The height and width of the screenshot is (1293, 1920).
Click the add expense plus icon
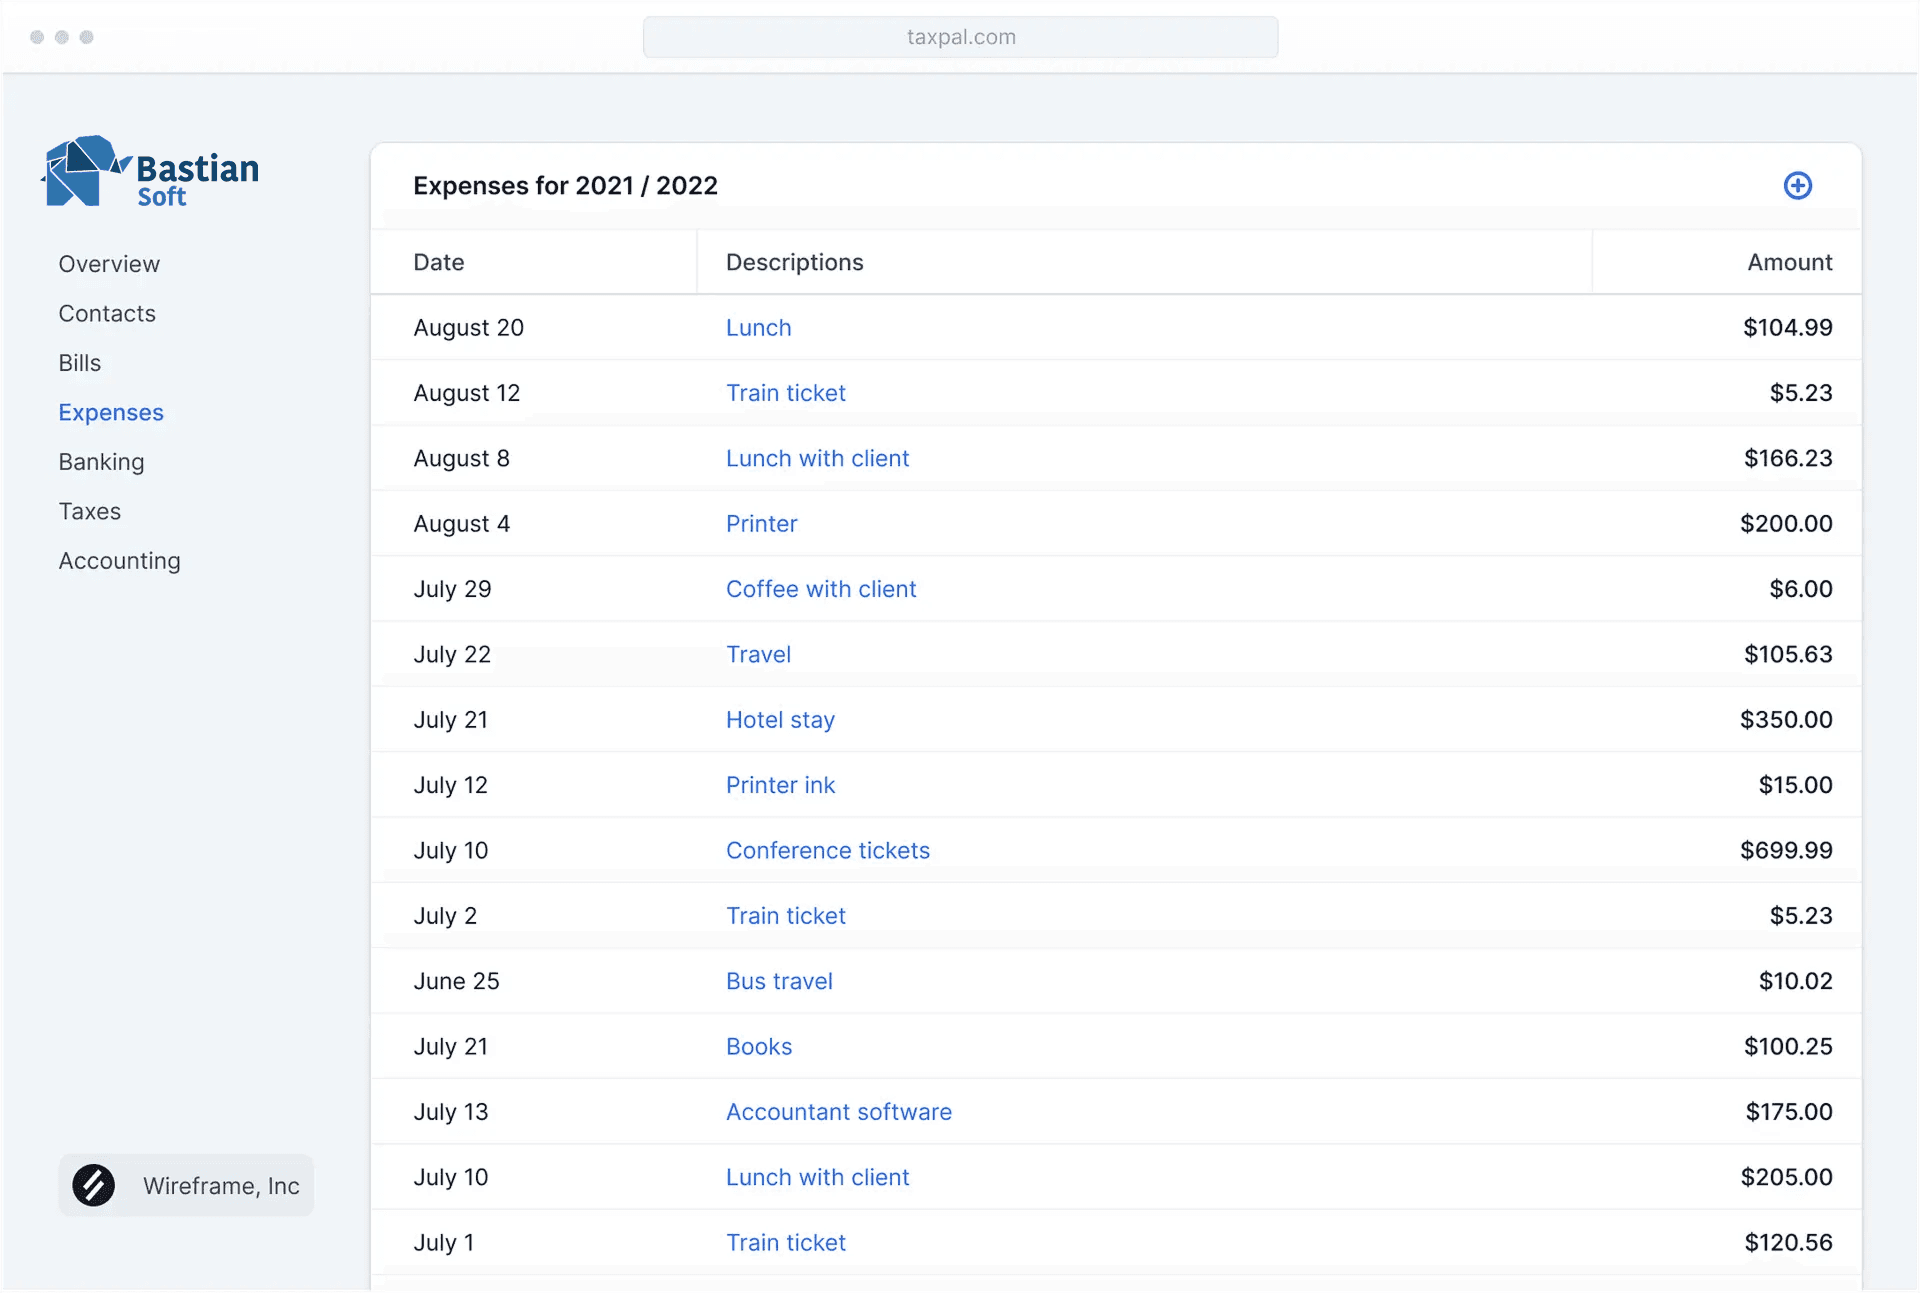[1797, 186]
